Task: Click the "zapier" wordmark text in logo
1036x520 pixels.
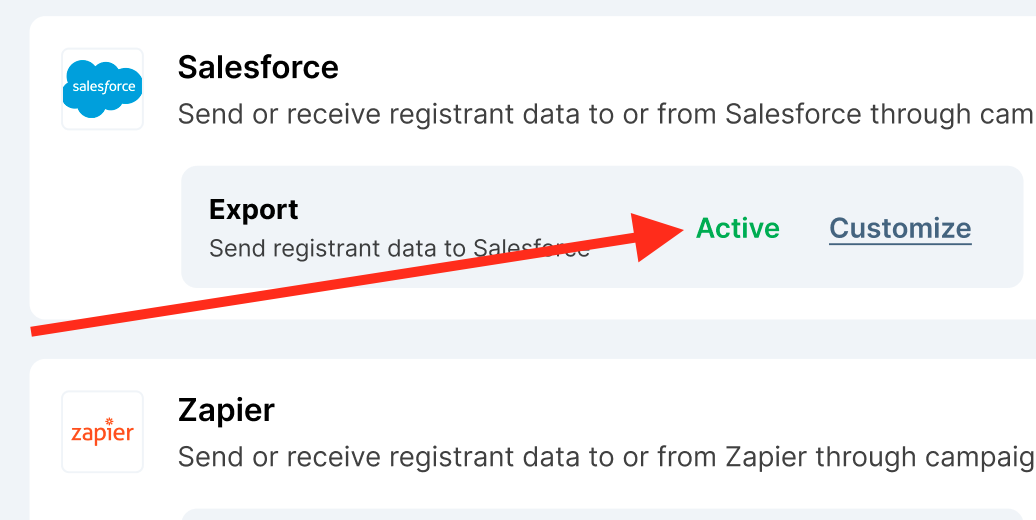Action: 102,435
